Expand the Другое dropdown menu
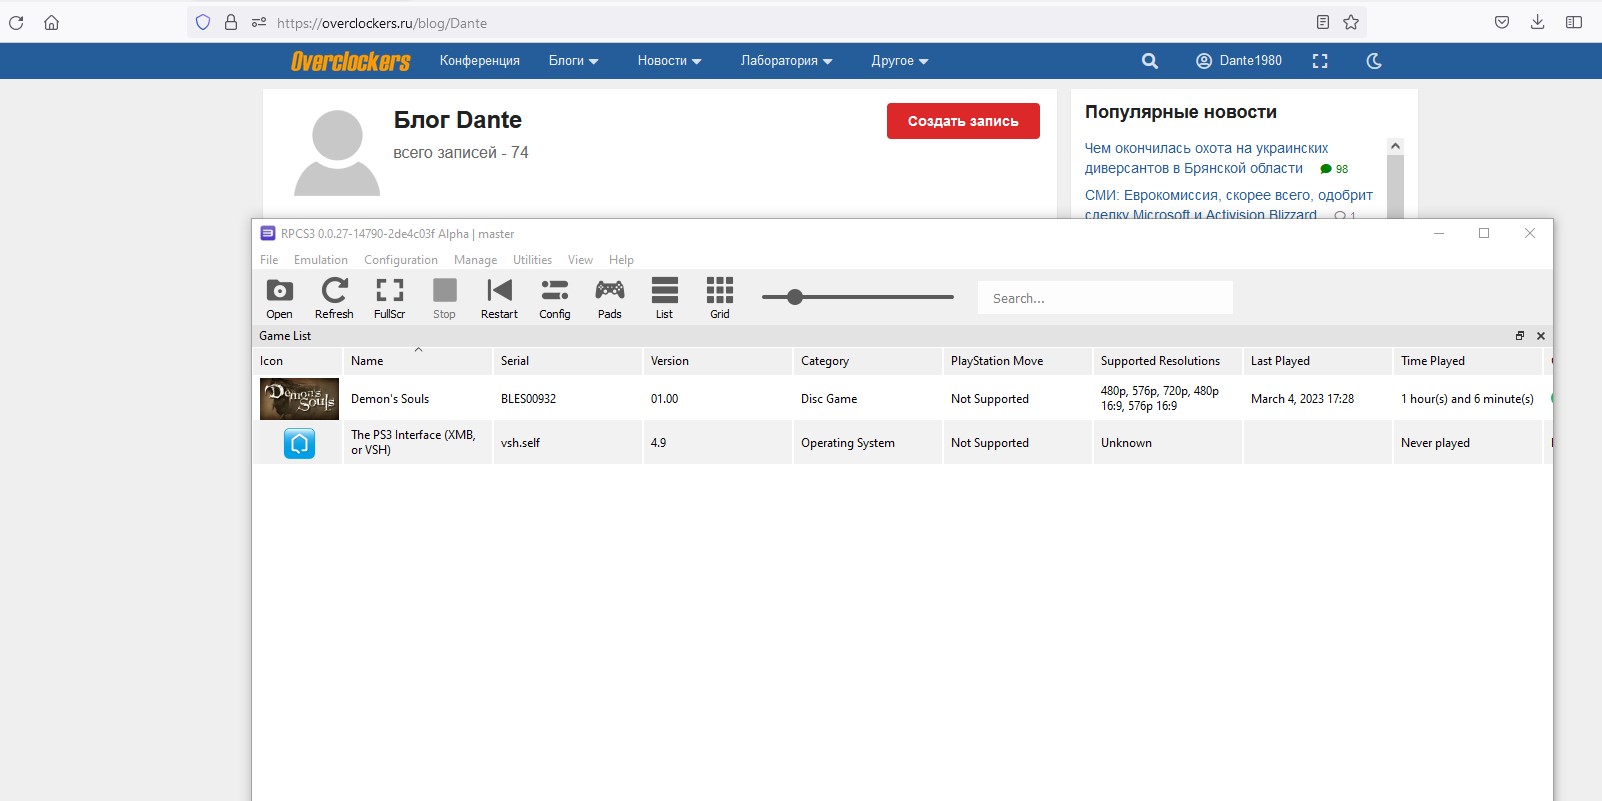The image size is (1602, 801). 900,61
